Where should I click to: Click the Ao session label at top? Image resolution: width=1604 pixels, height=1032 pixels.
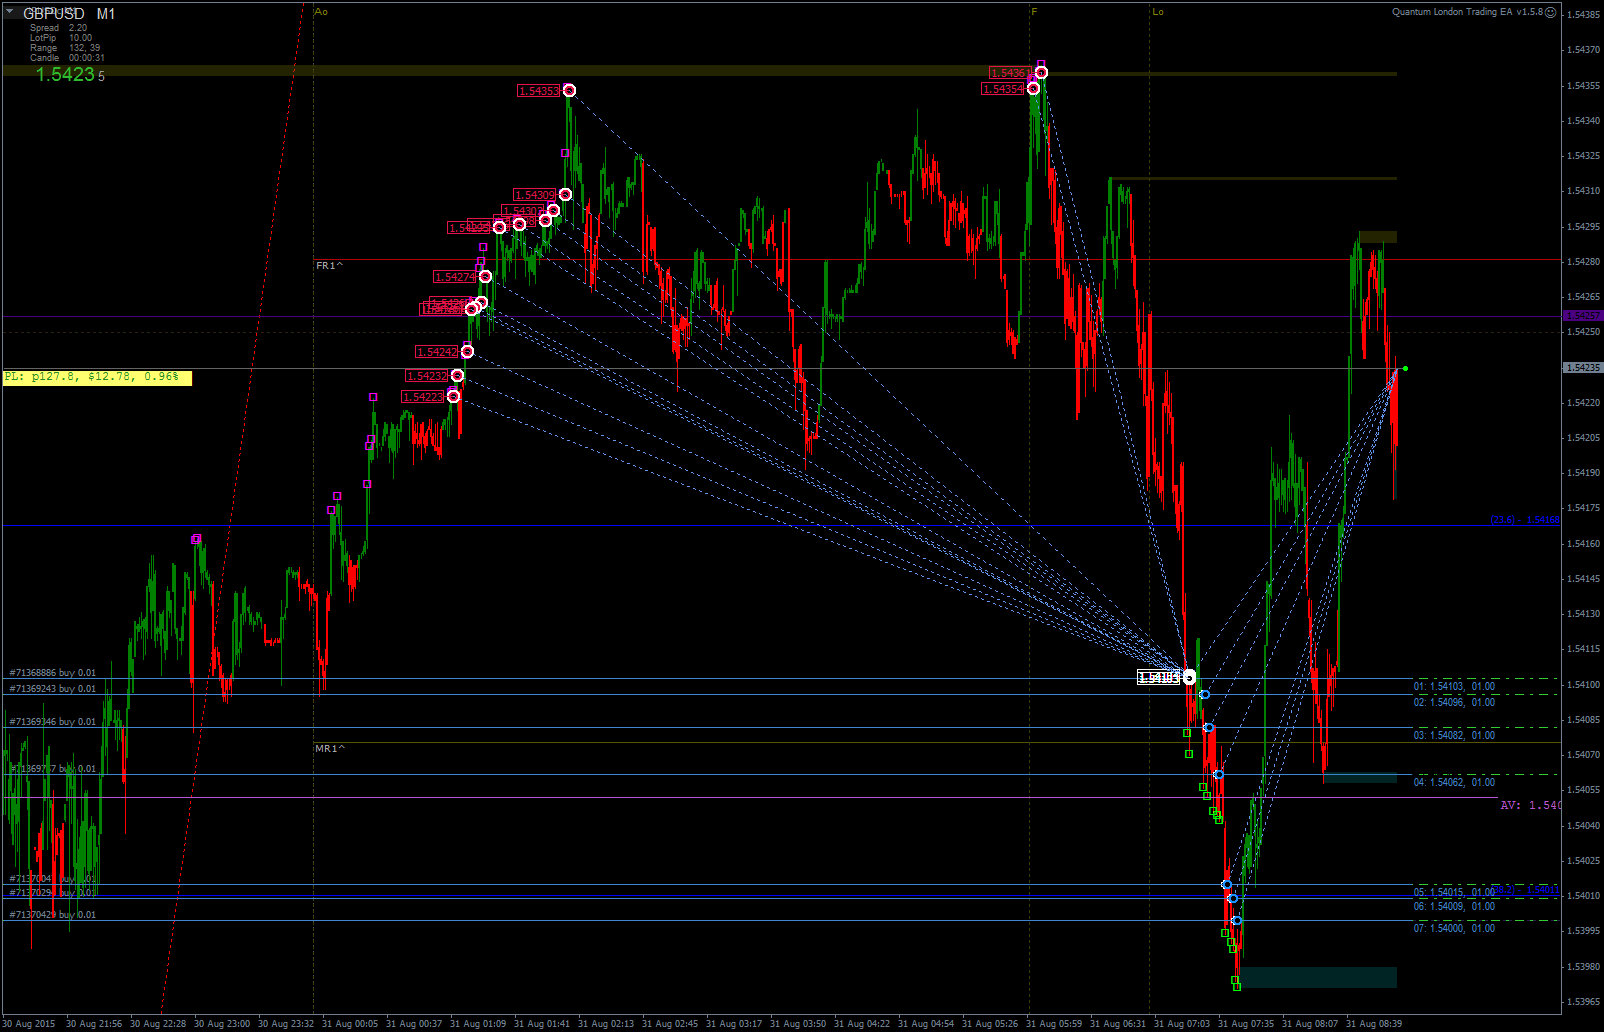321,12
